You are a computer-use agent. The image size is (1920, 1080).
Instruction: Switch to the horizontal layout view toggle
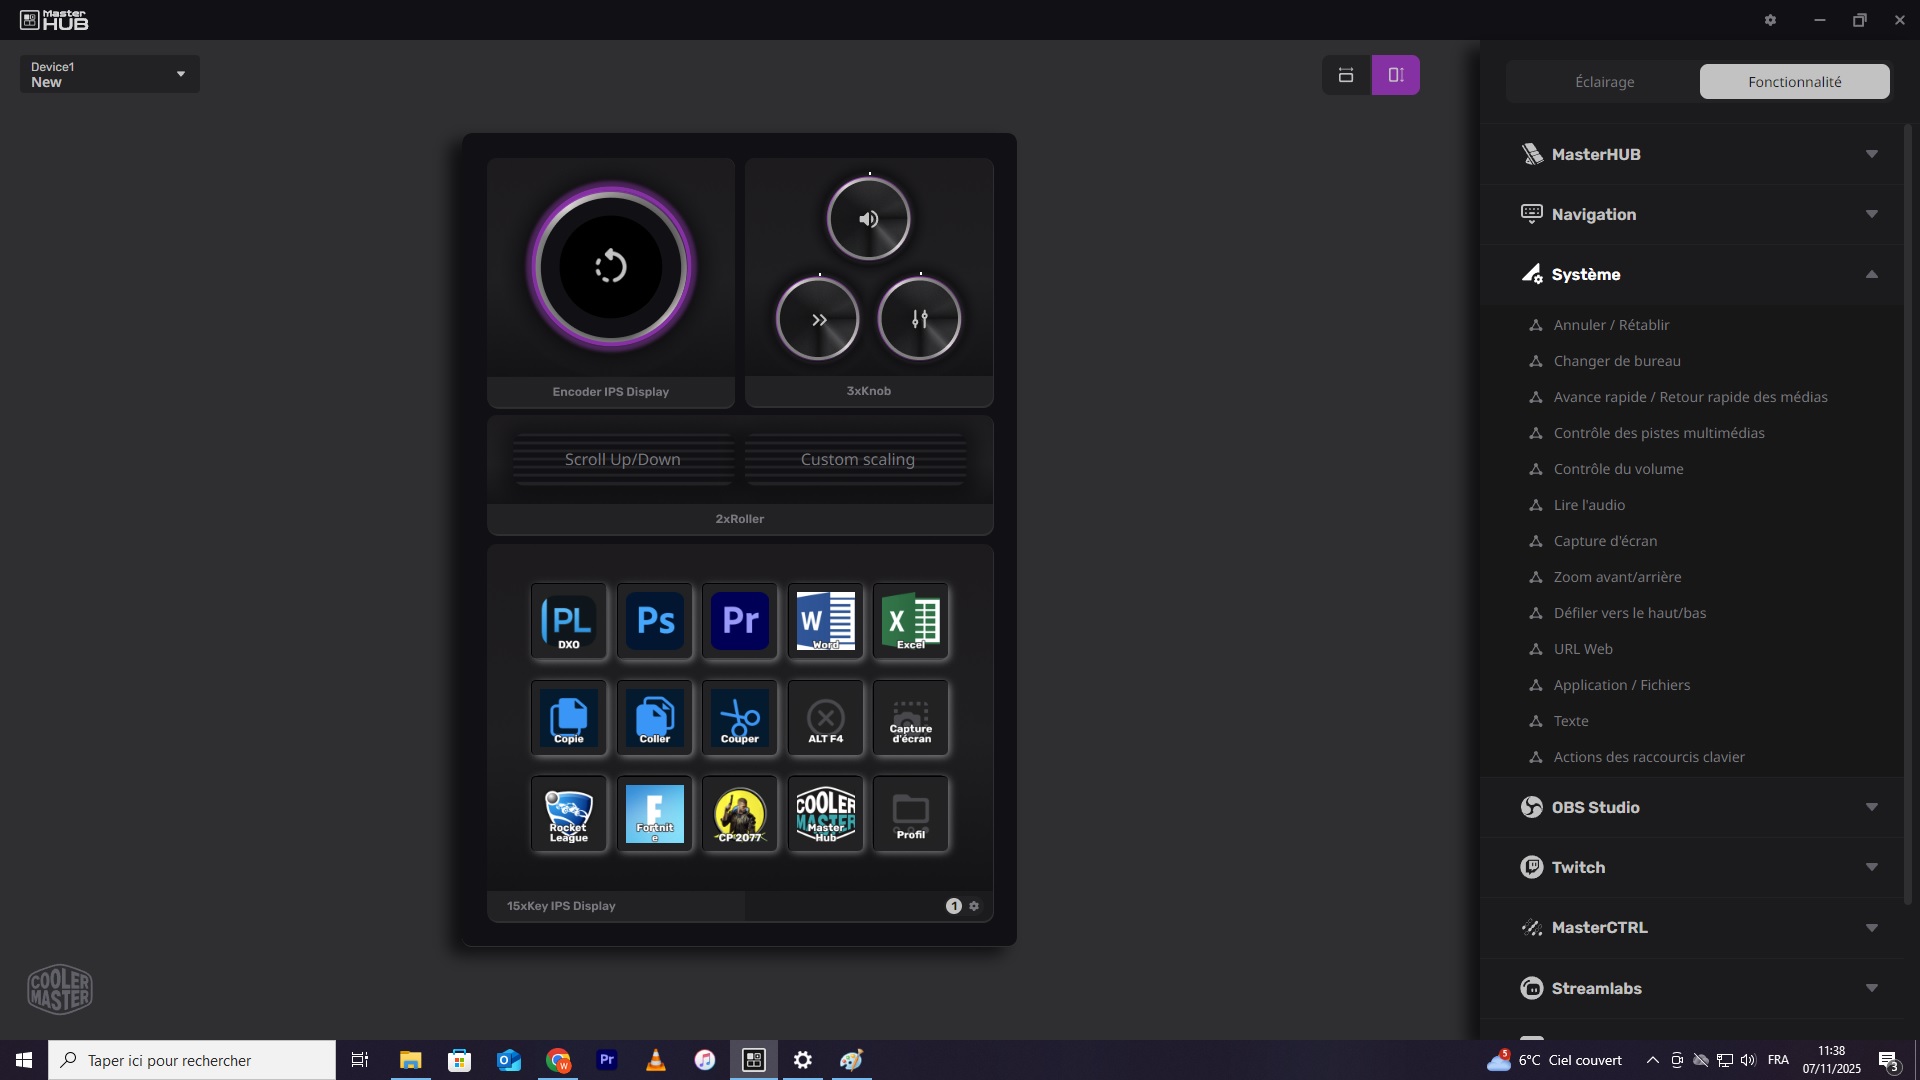[1346, 75]
